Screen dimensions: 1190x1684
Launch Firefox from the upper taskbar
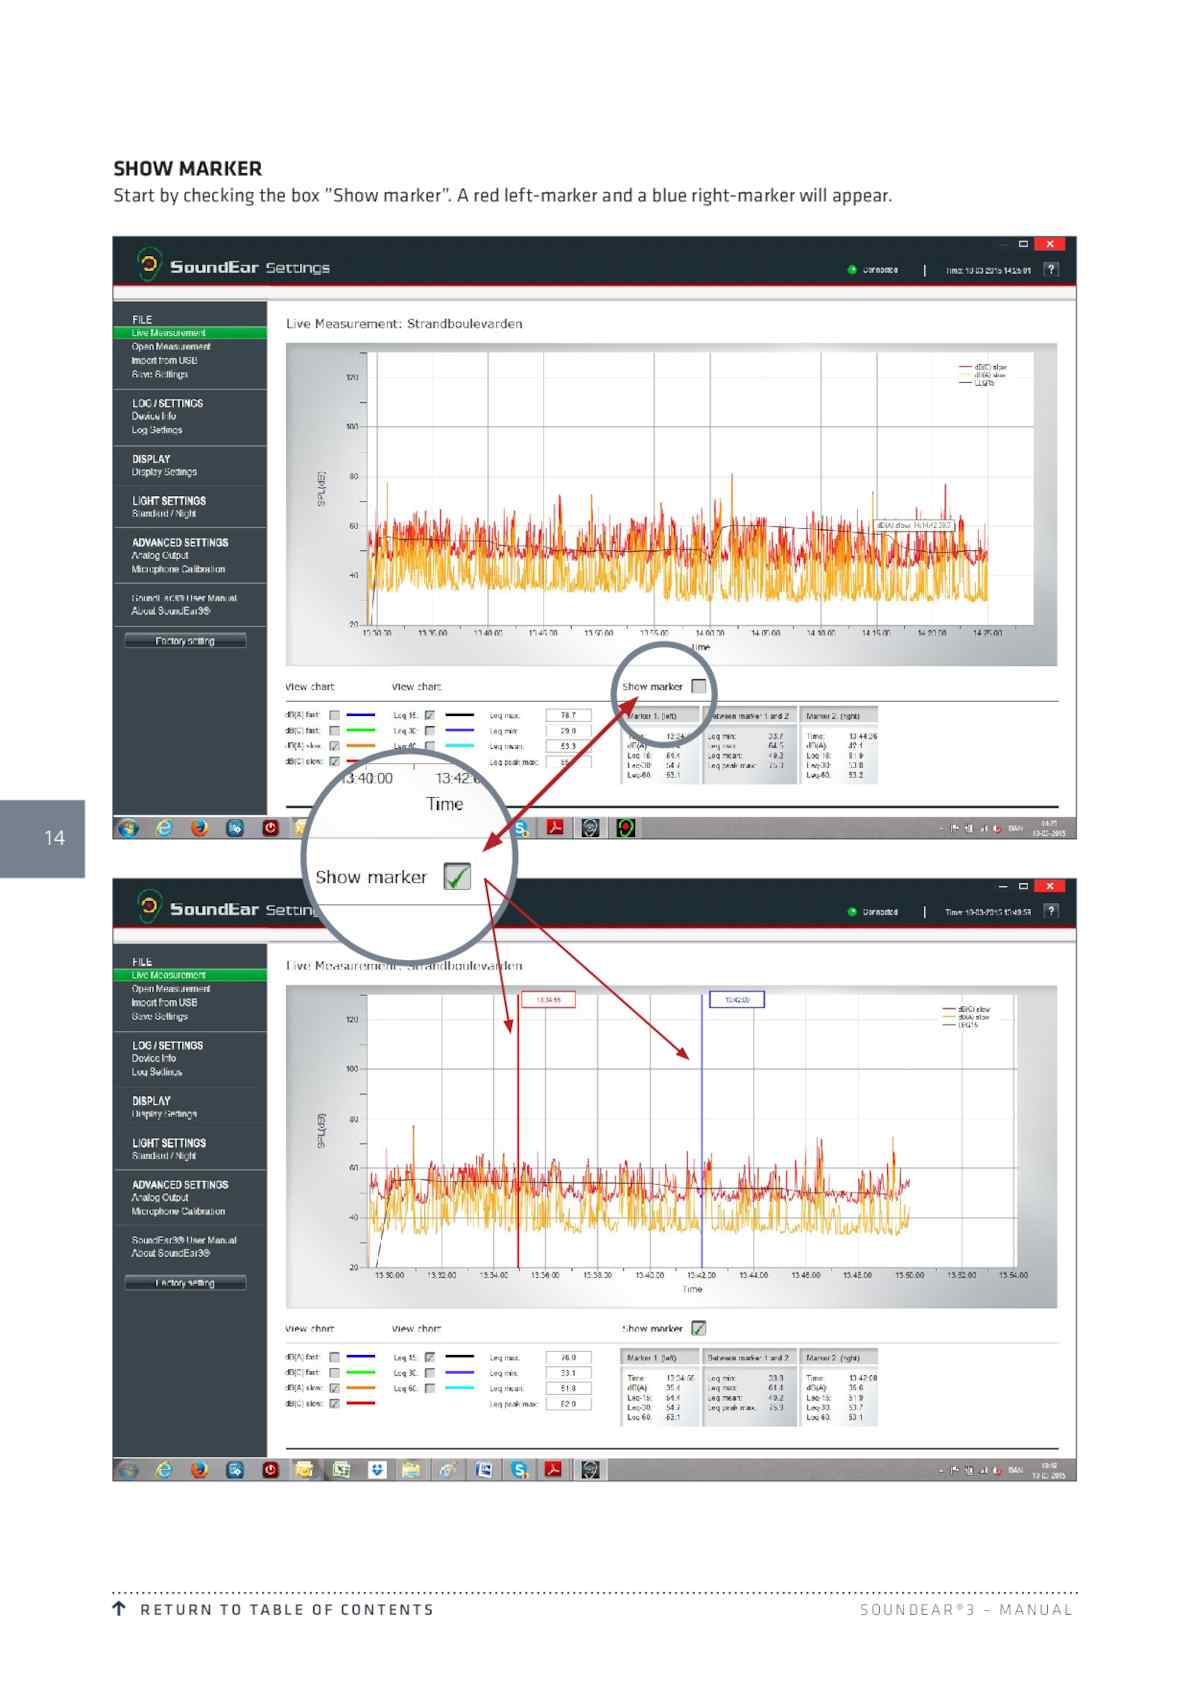click(199, 828)
